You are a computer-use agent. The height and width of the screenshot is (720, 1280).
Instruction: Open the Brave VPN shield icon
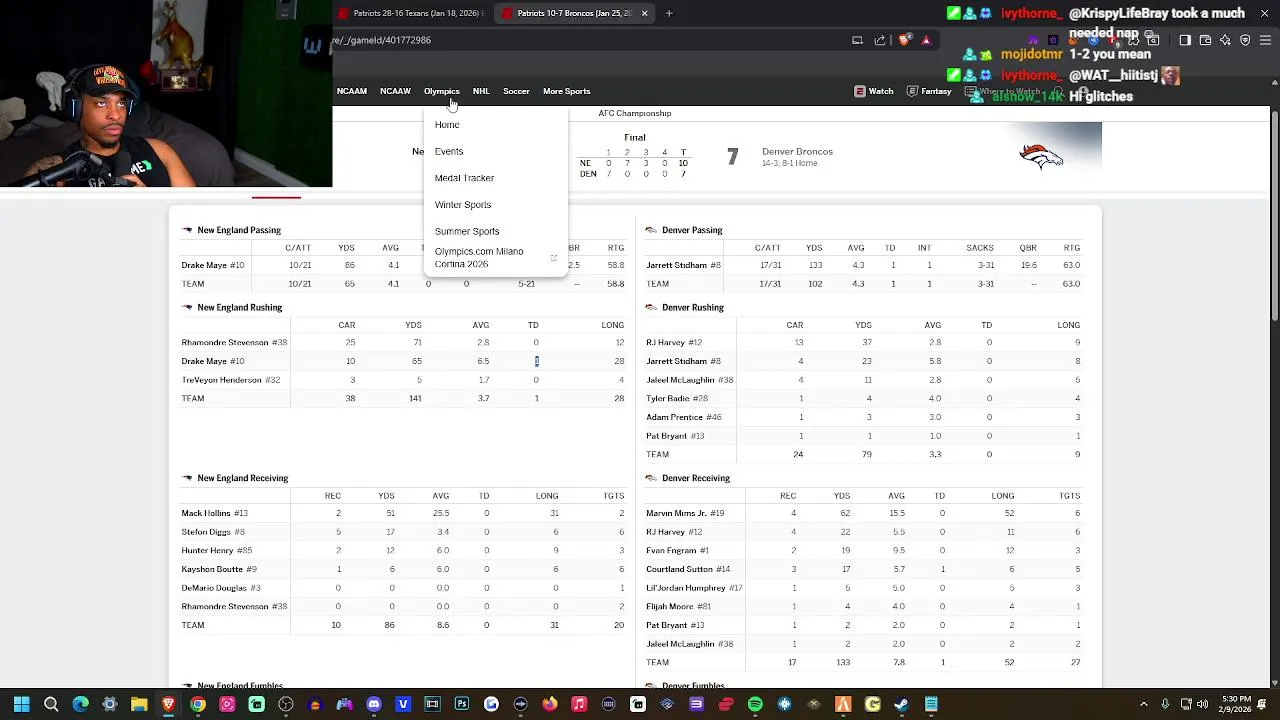pos(1245,40)
